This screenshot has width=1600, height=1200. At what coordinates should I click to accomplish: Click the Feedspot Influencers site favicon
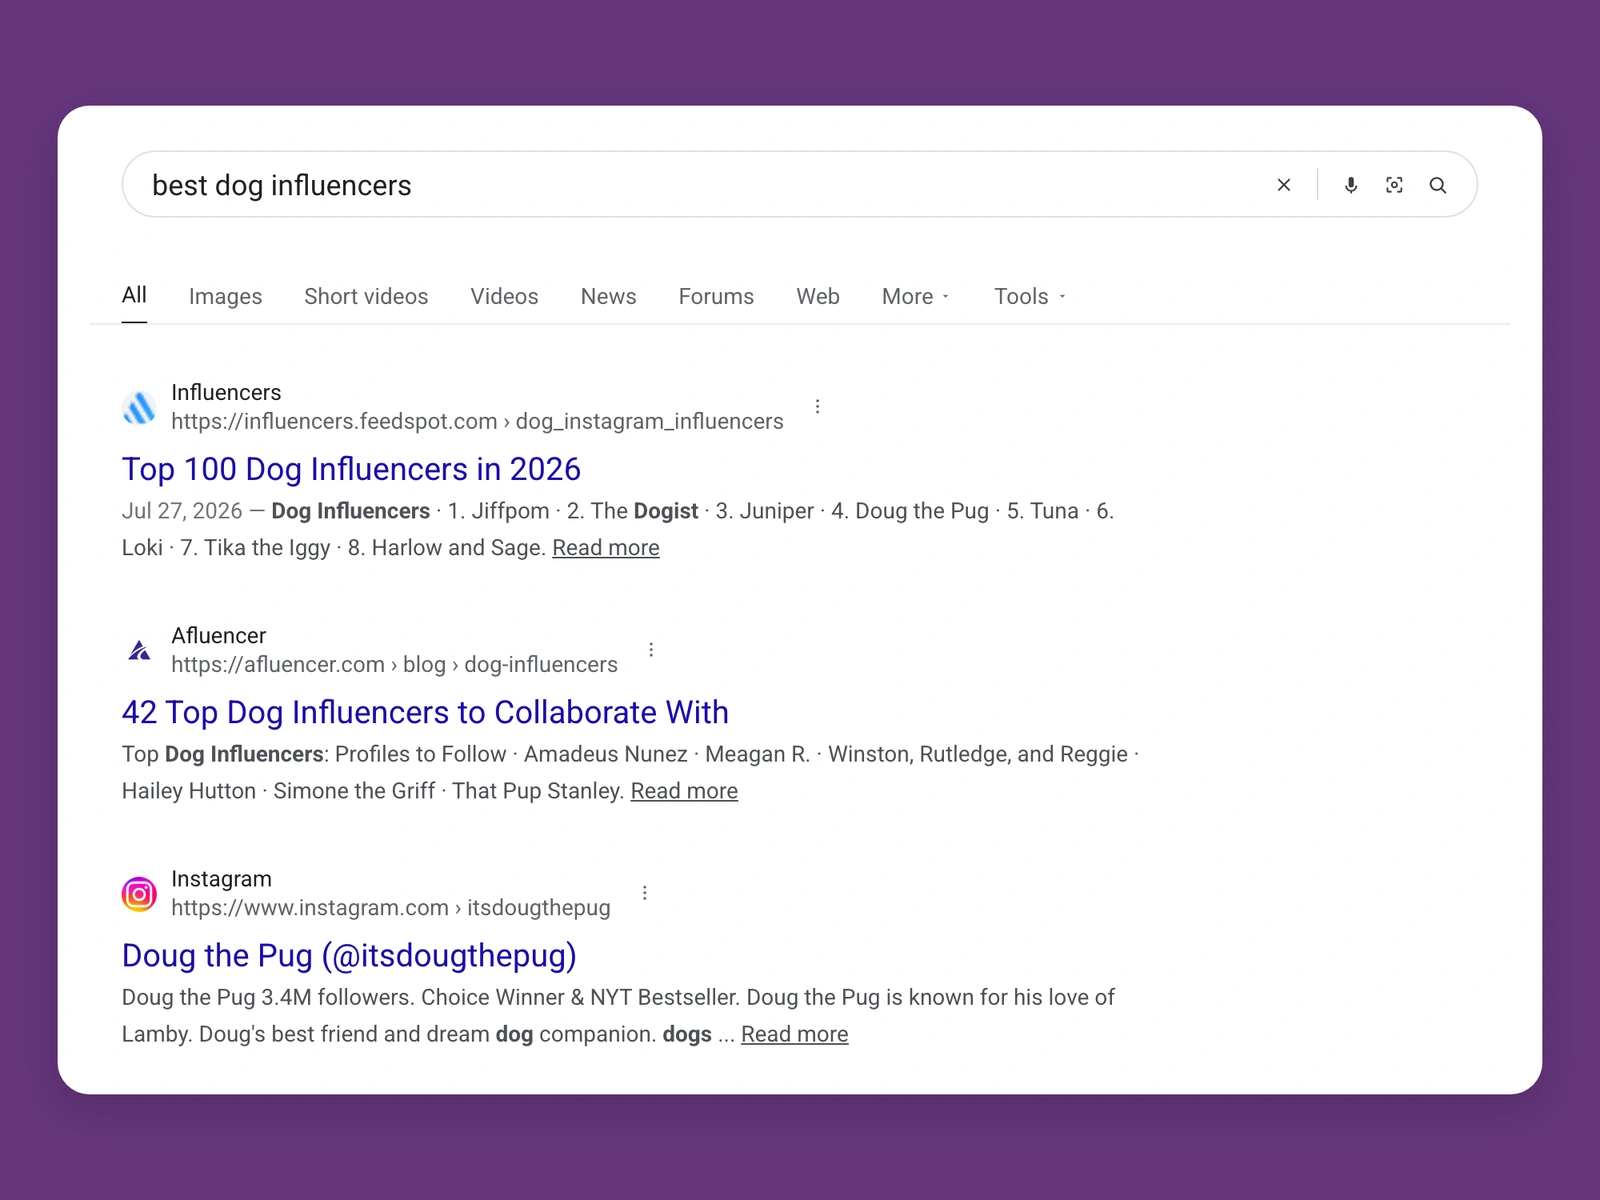[x=139, y=408]
